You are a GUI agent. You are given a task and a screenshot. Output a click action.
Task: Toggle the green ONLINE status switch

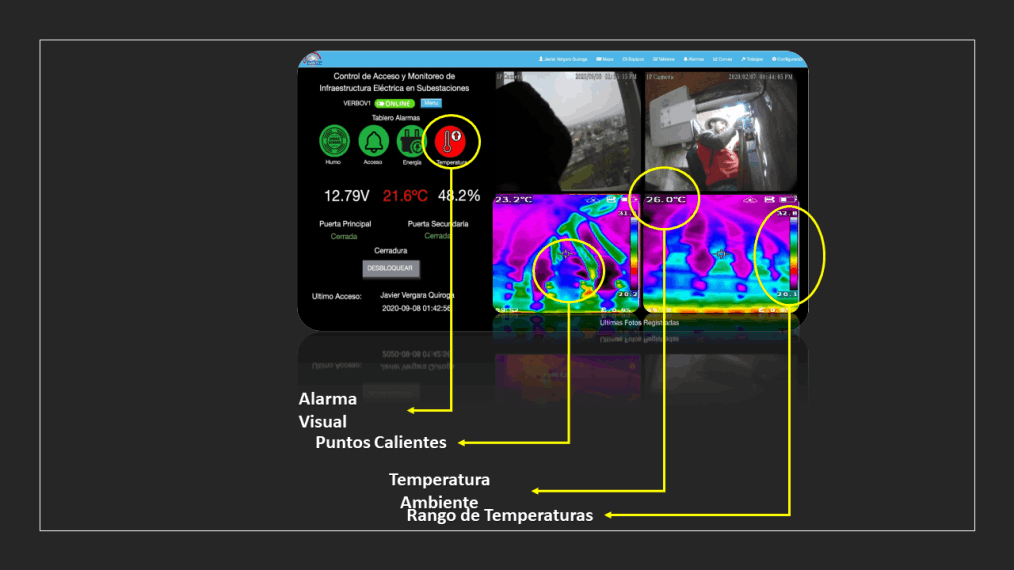tap(395, 103)
